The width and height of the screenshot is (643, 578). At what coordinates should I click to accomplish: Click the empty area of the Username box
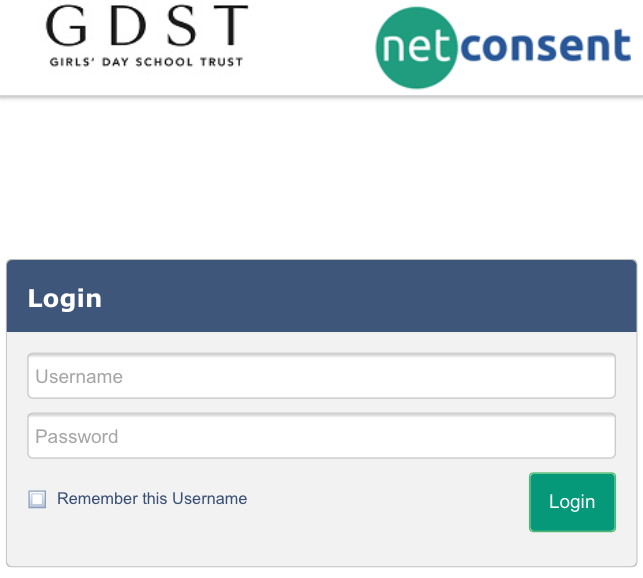point(369,376)
